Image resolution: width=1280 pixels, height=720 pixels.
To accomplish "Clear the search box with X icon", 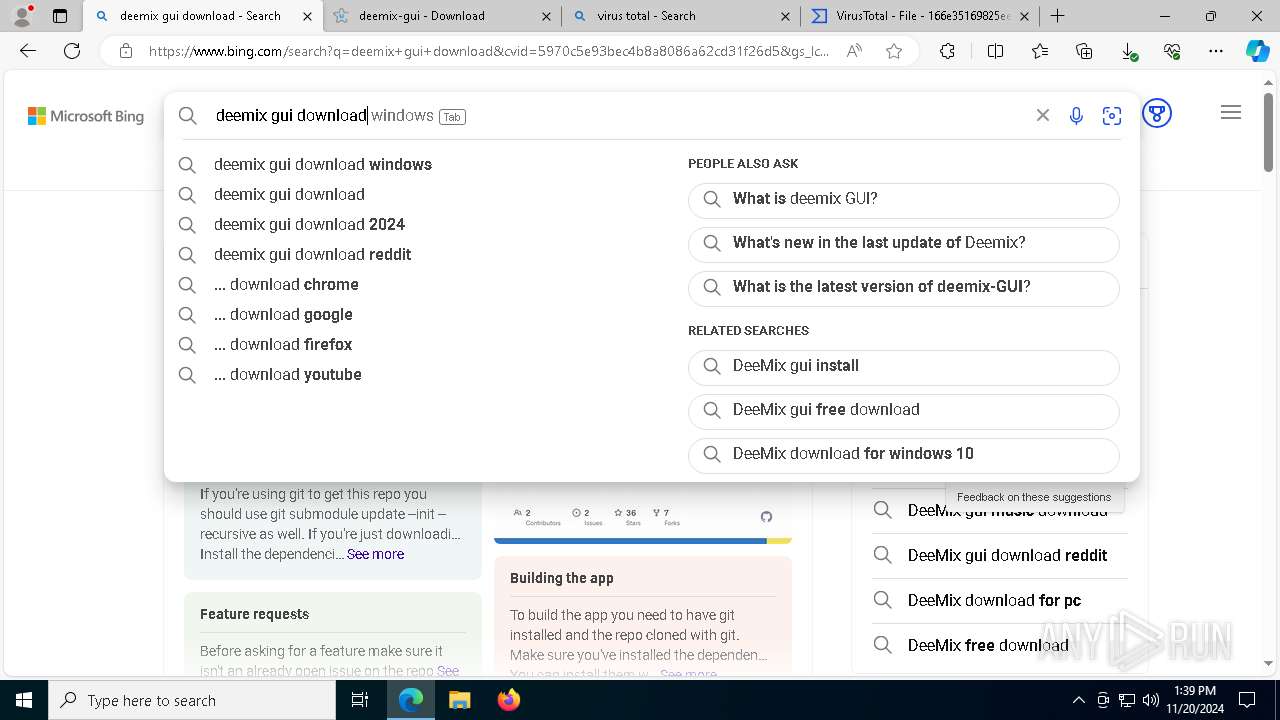I will 1042,115.
